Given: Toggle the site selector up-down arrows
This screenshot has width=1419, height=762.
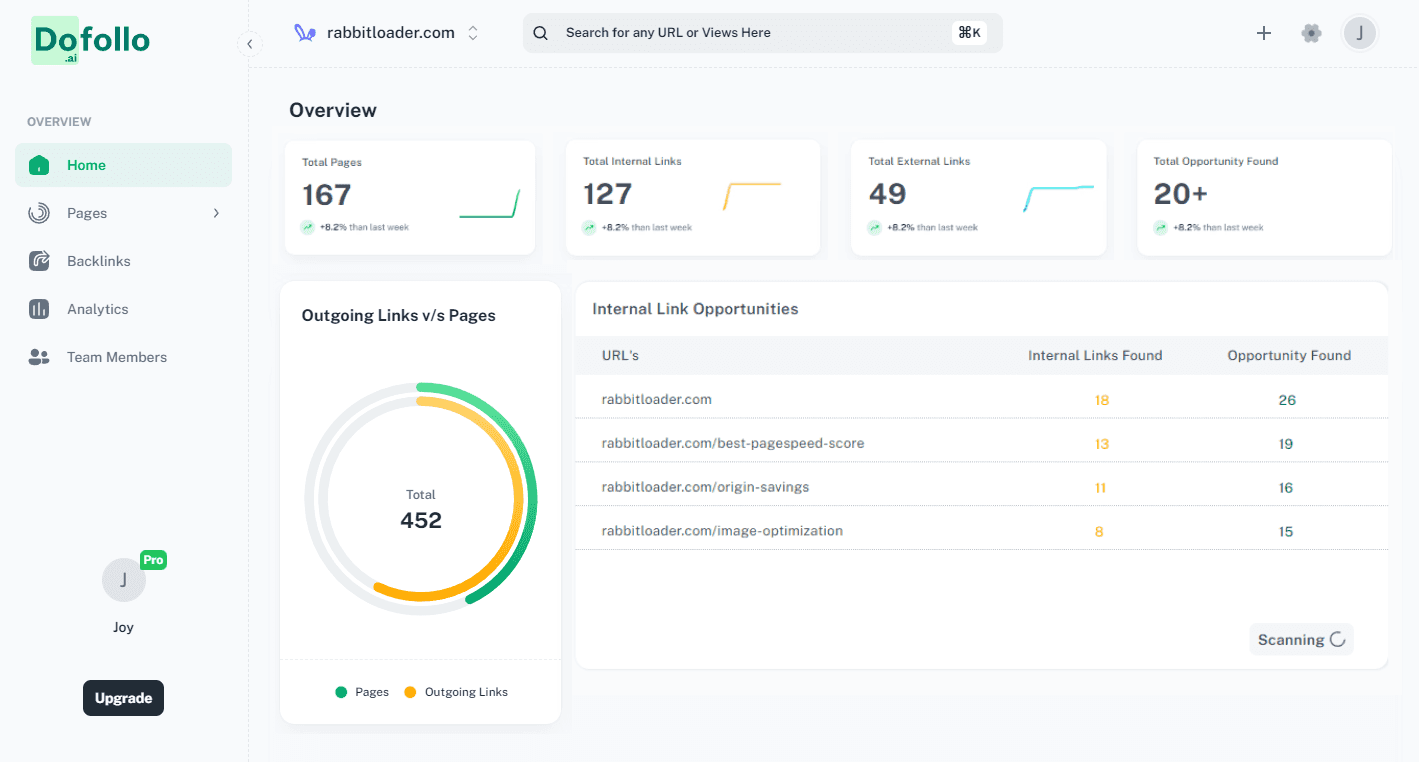Looking at the screenshot, I should tap(473, 33).
